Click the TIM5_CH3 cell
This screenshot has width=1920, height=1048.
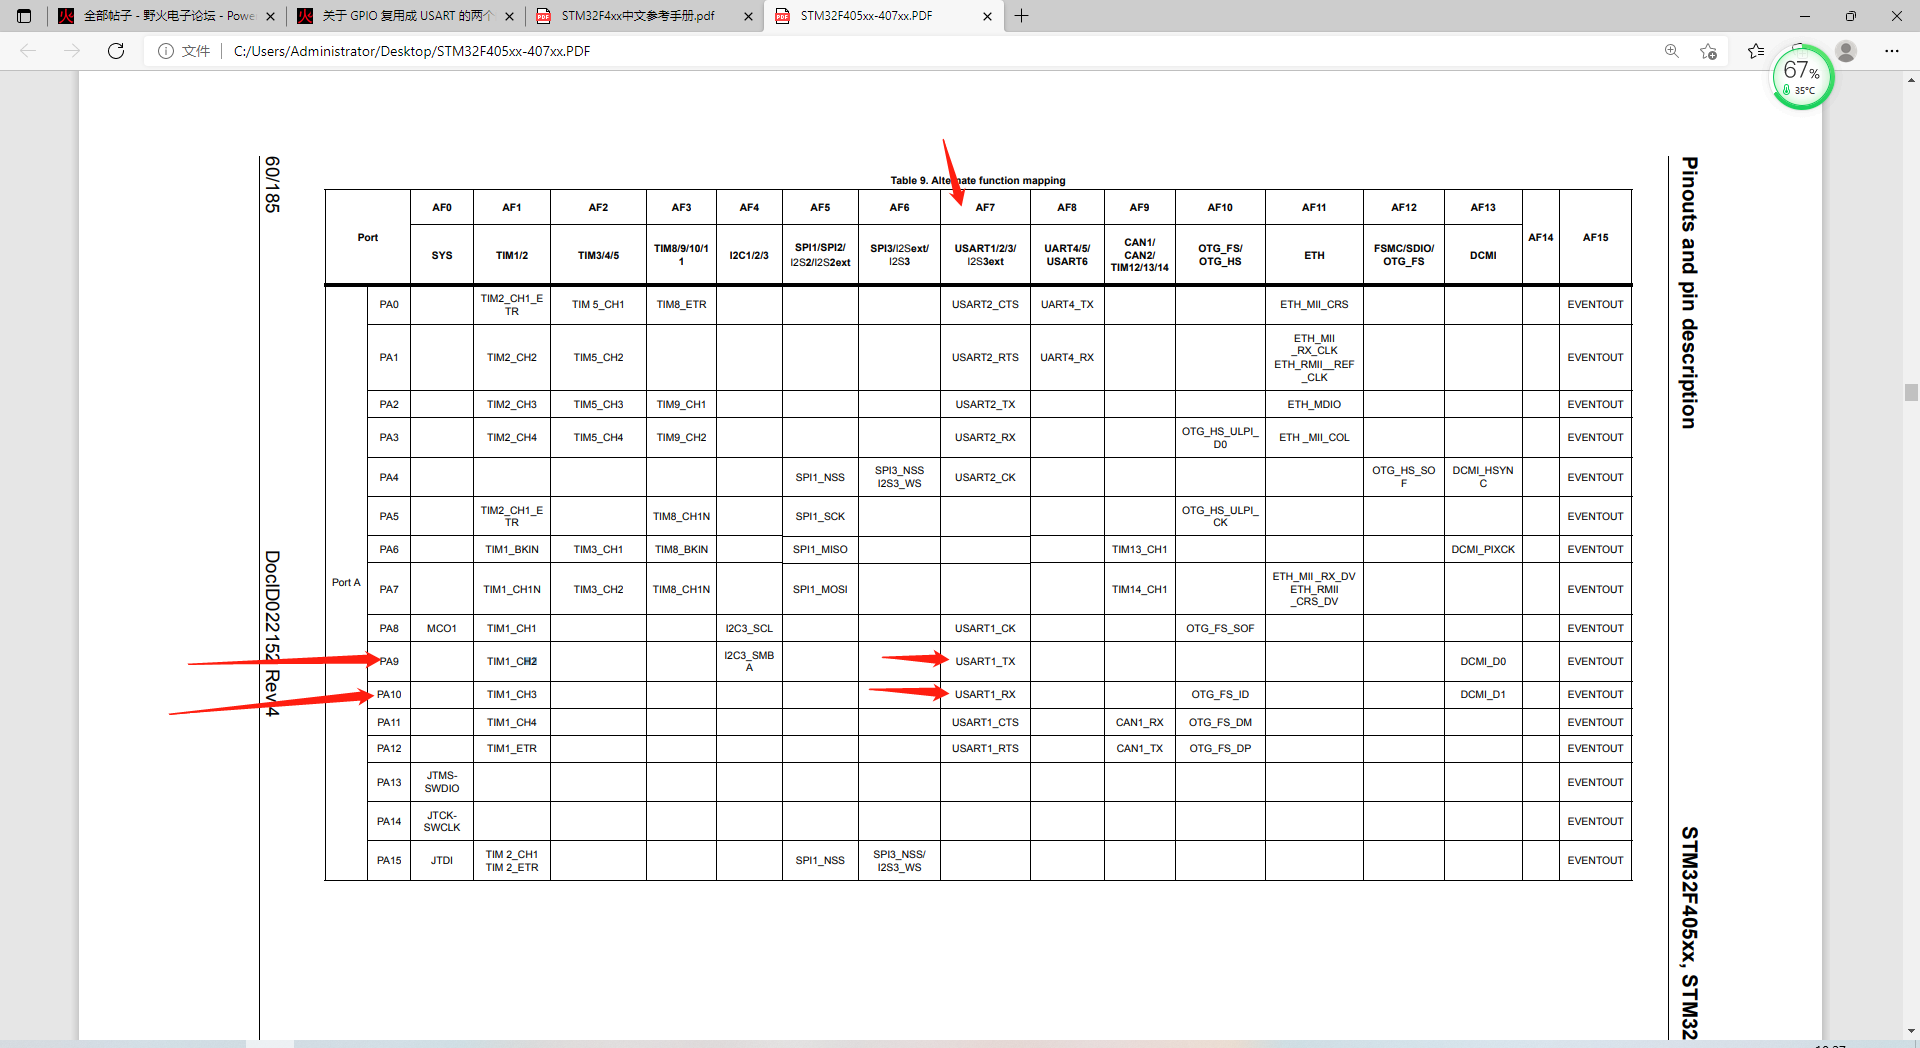pyautogui.click(x=598, y=404)
